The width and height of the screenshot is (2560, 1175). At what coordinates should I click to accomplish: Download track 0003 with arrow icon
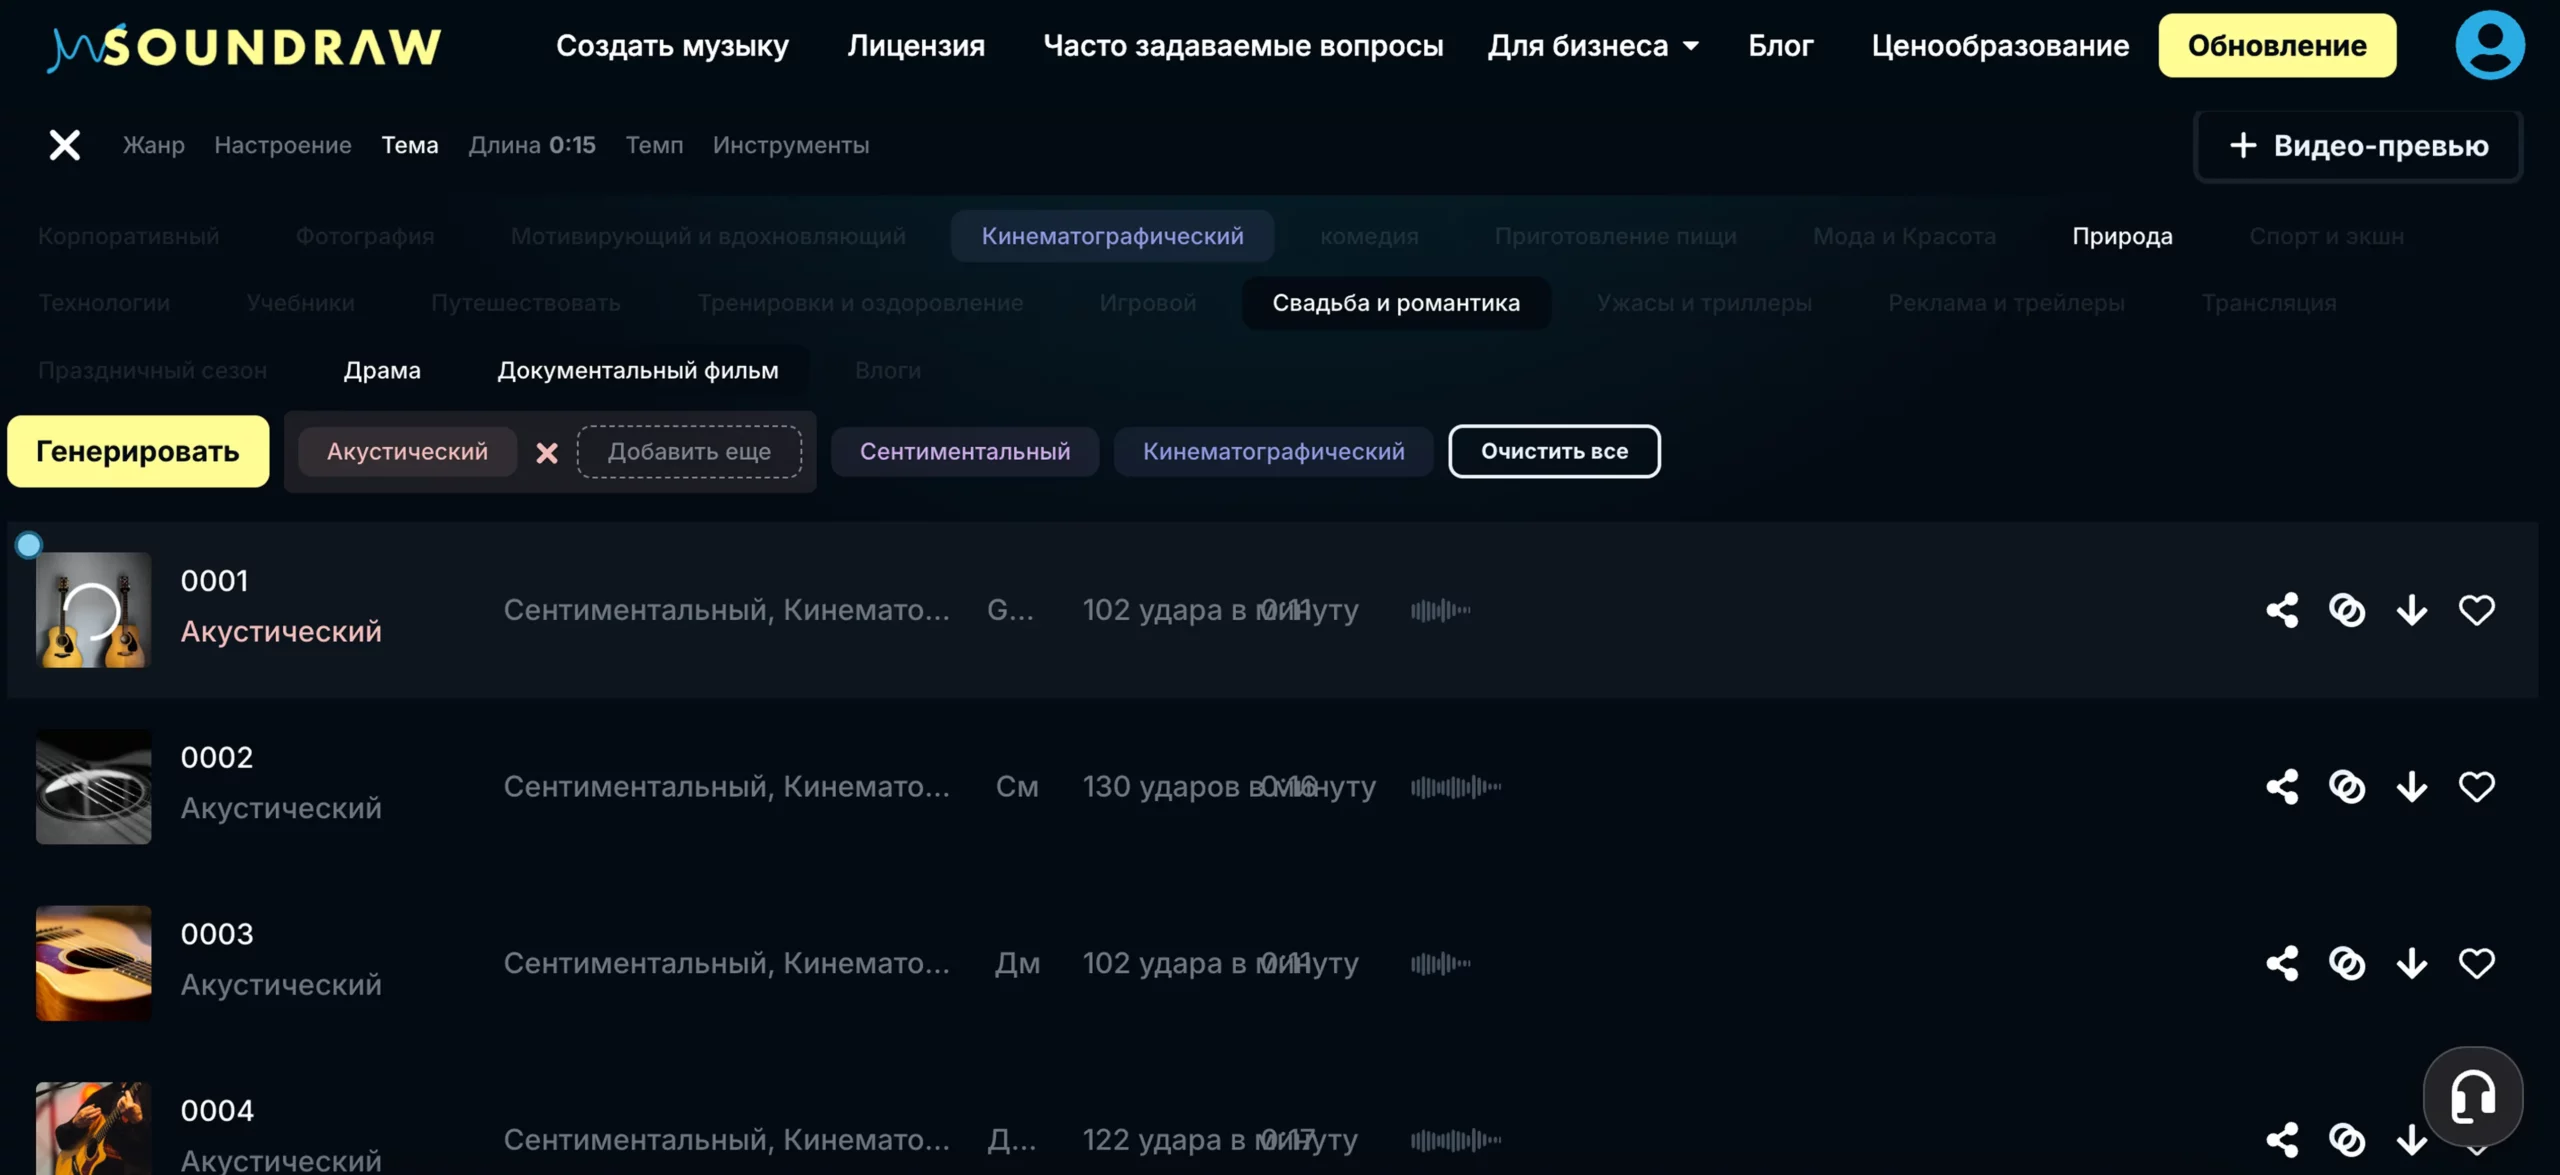pyautogui.click(x=2412, y=963)
